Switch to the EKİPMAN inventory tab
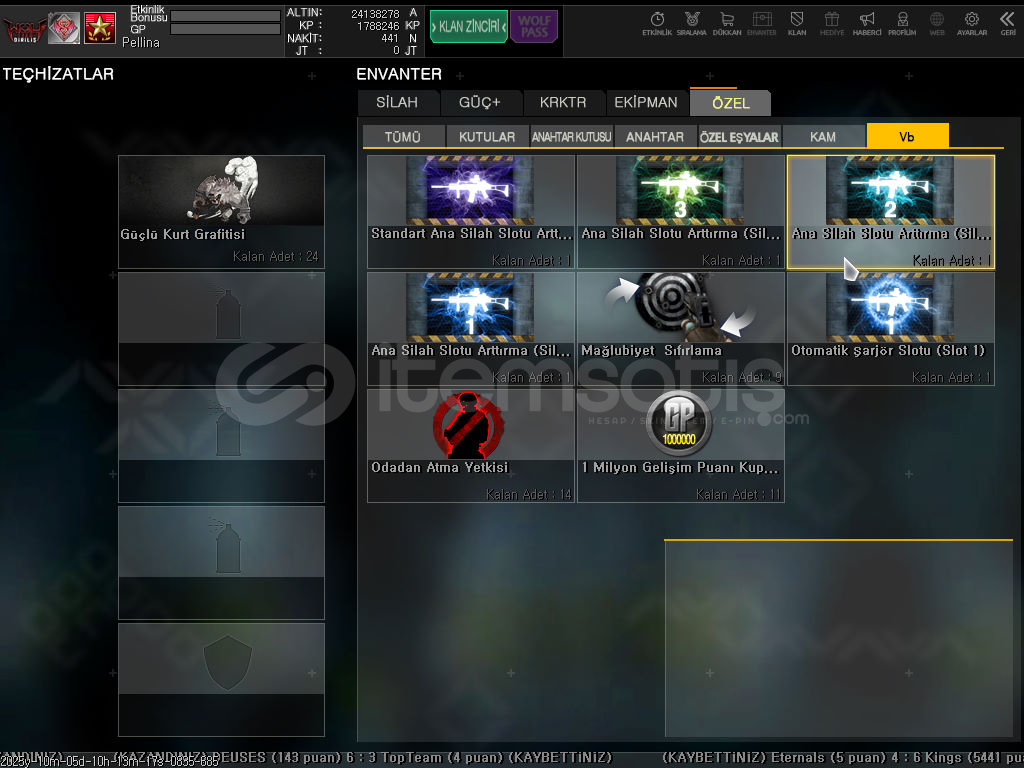The width and height of the screenshot is (1024, 768). tap(645, 103)
